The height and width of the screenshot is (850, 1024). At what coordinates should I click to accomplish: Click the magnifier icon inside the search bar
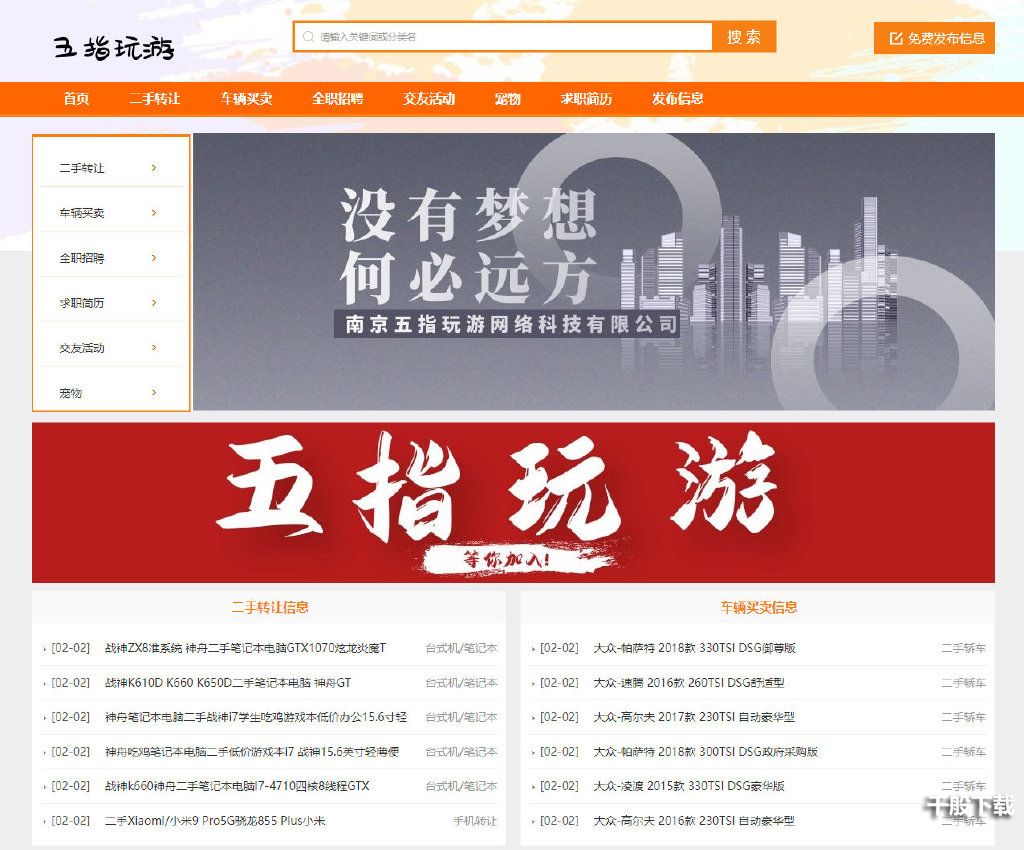(307, 36)
